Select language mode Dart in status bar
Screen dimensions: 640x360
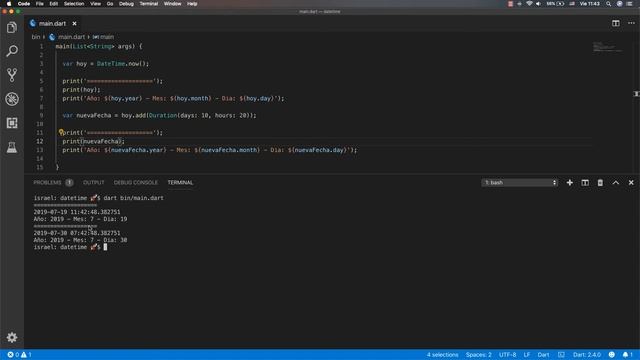click(543, 355)
